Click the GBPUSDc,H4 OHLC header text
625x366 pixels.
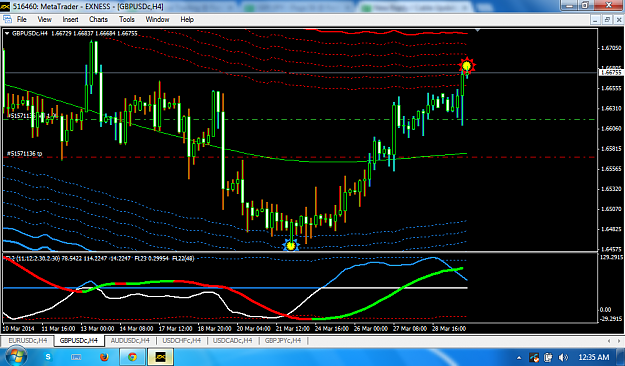pos(75,33)
